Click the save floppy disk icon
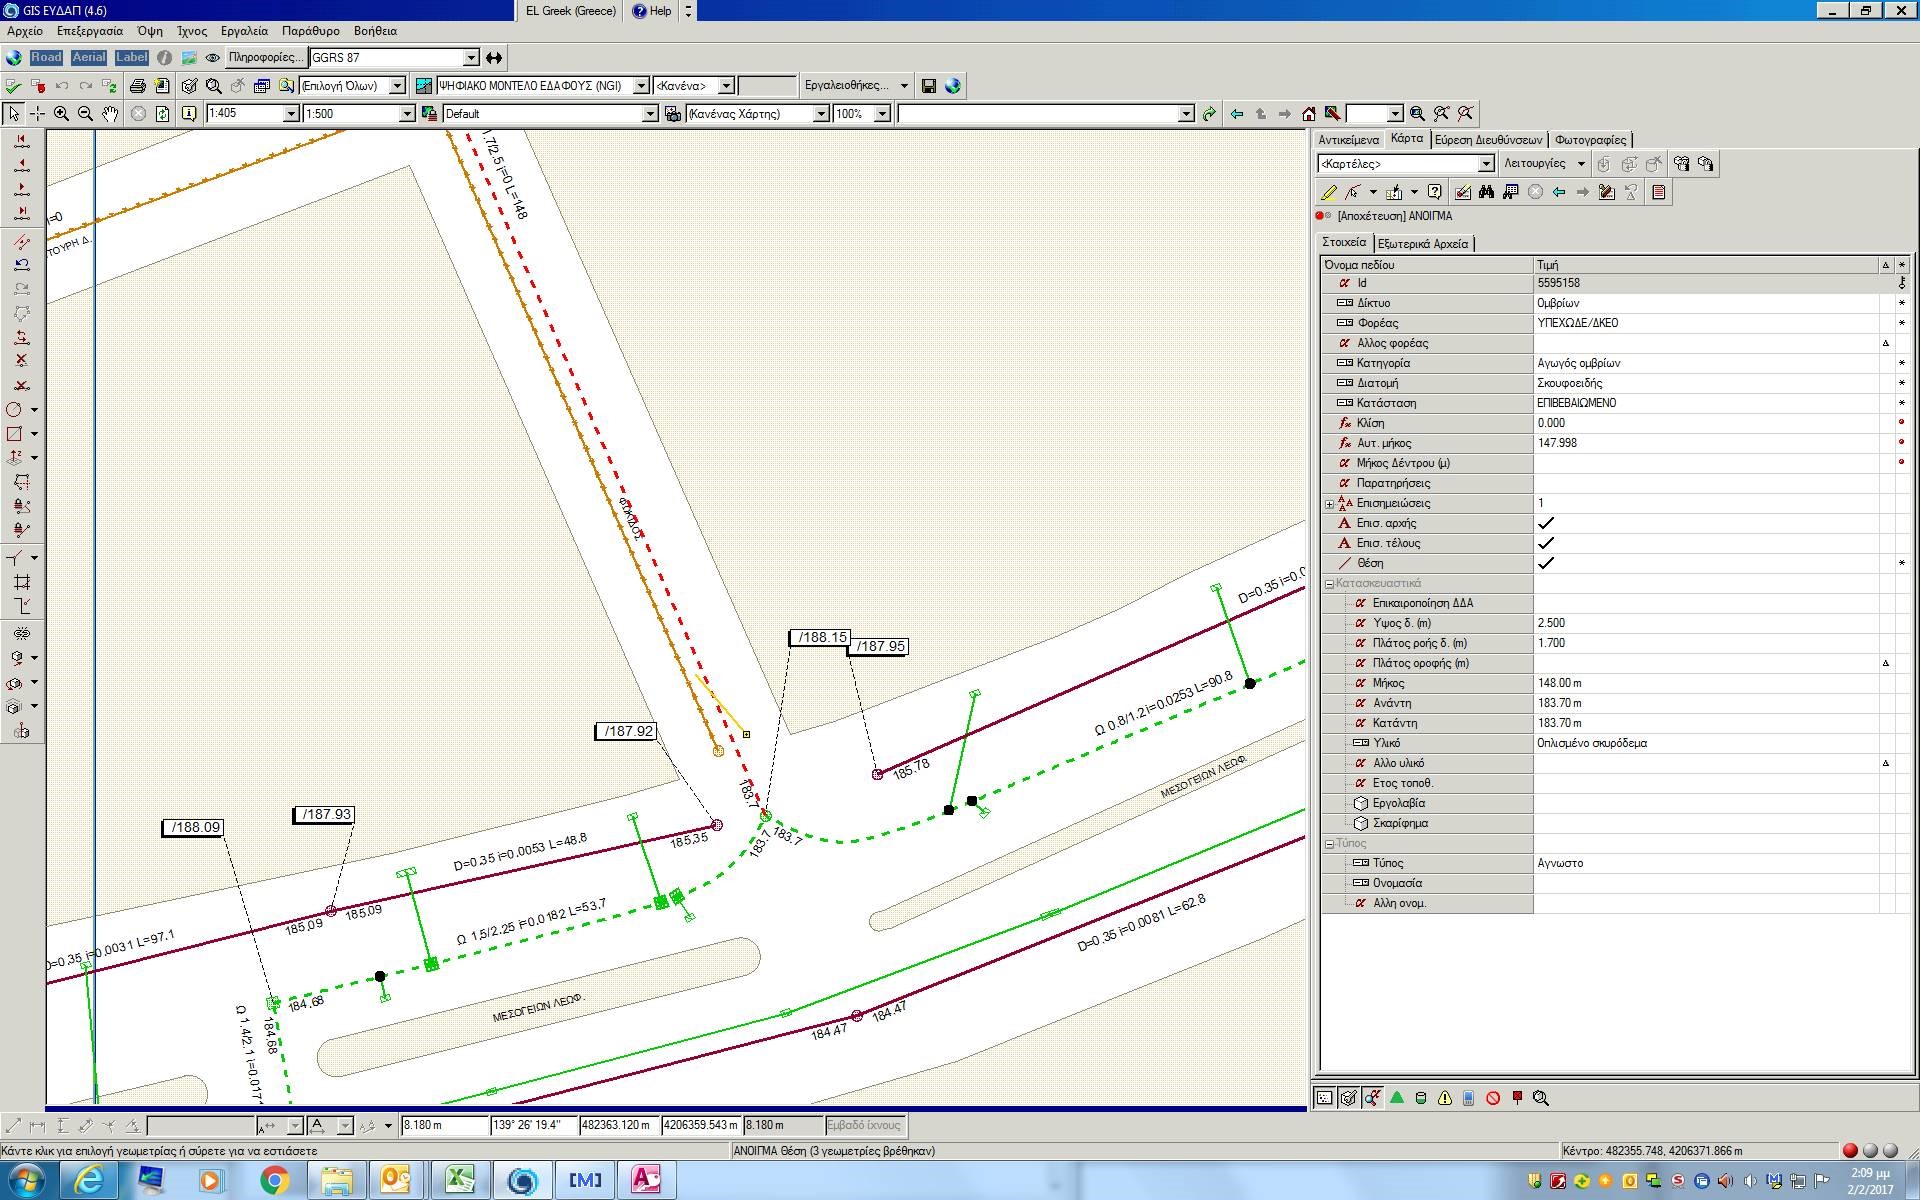The image size is (1920, 1200). coord(928,86)
